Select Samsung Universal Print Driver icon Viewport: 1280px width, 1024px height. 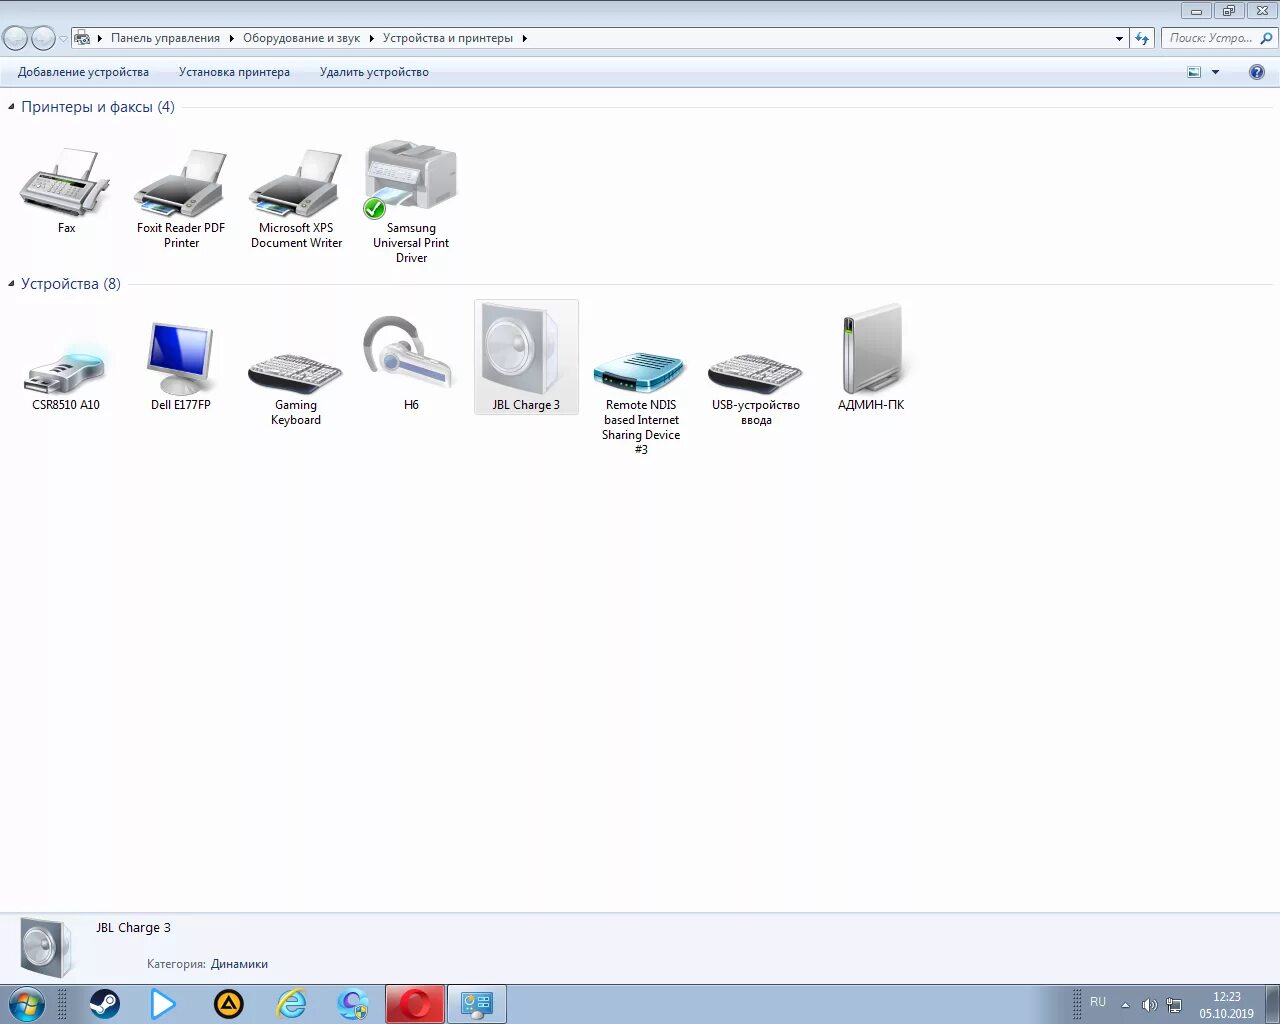point(411,180)
